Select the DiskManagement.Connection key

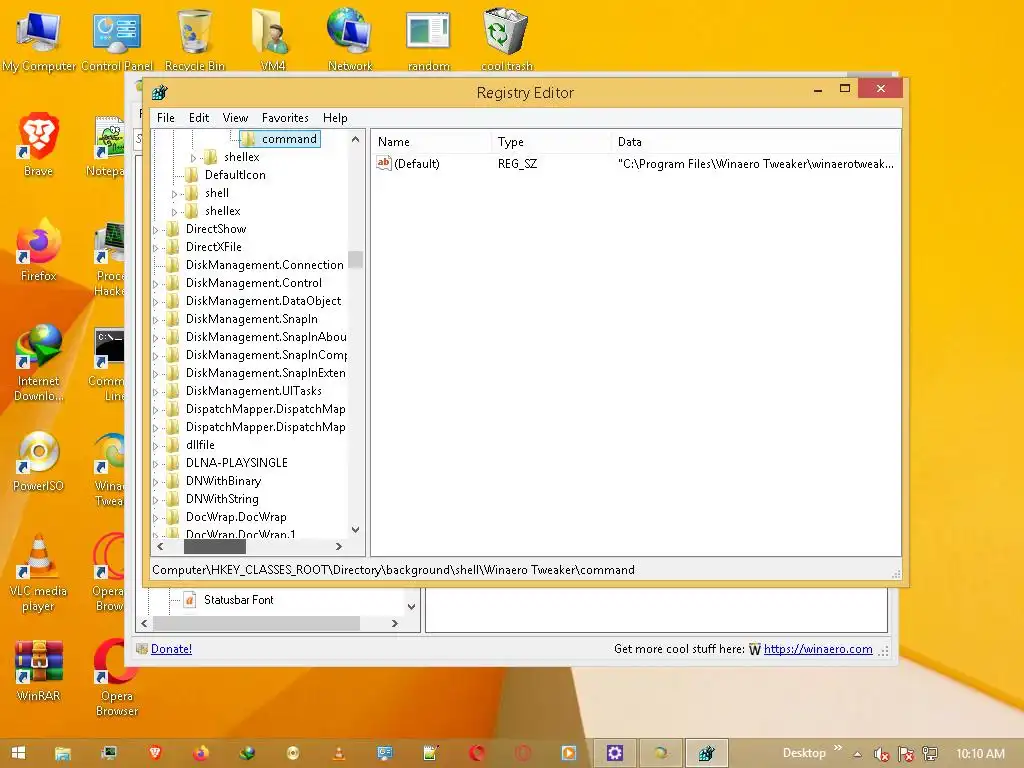click(264, 264)
